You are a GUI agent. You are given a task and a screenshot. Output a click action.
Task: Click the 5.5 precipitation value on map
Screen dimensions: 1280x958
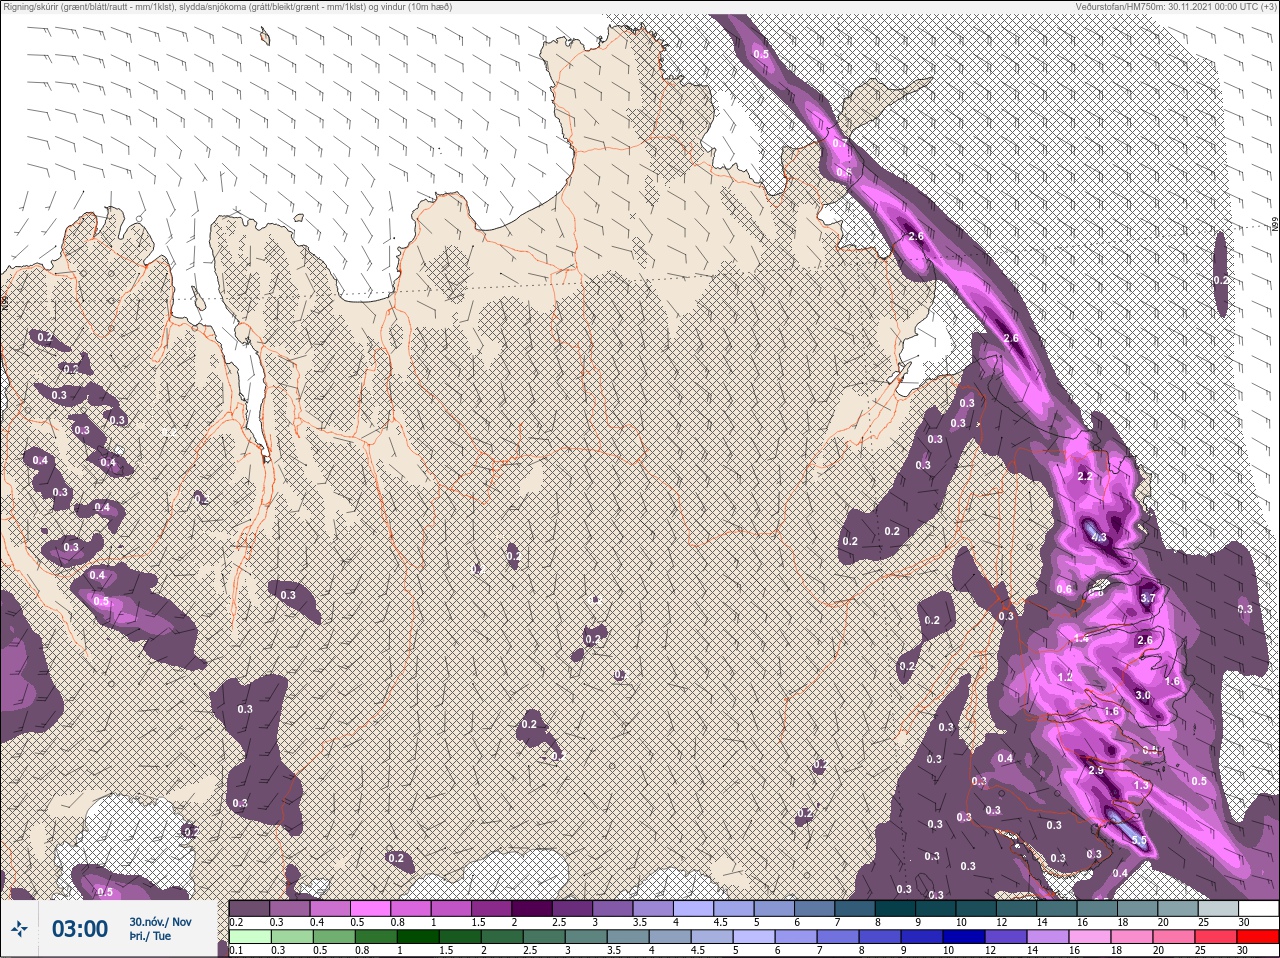[x=1138, y=841]
